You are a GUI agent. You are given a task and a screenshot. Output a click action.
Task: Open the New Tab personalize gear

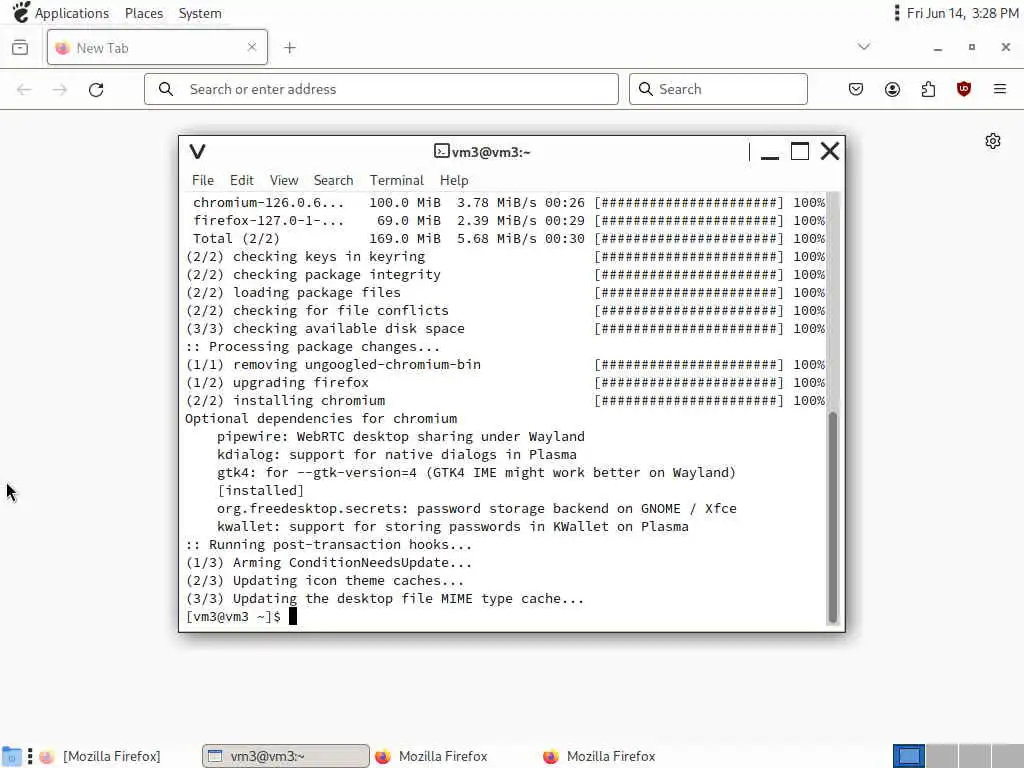click(993, 141)
